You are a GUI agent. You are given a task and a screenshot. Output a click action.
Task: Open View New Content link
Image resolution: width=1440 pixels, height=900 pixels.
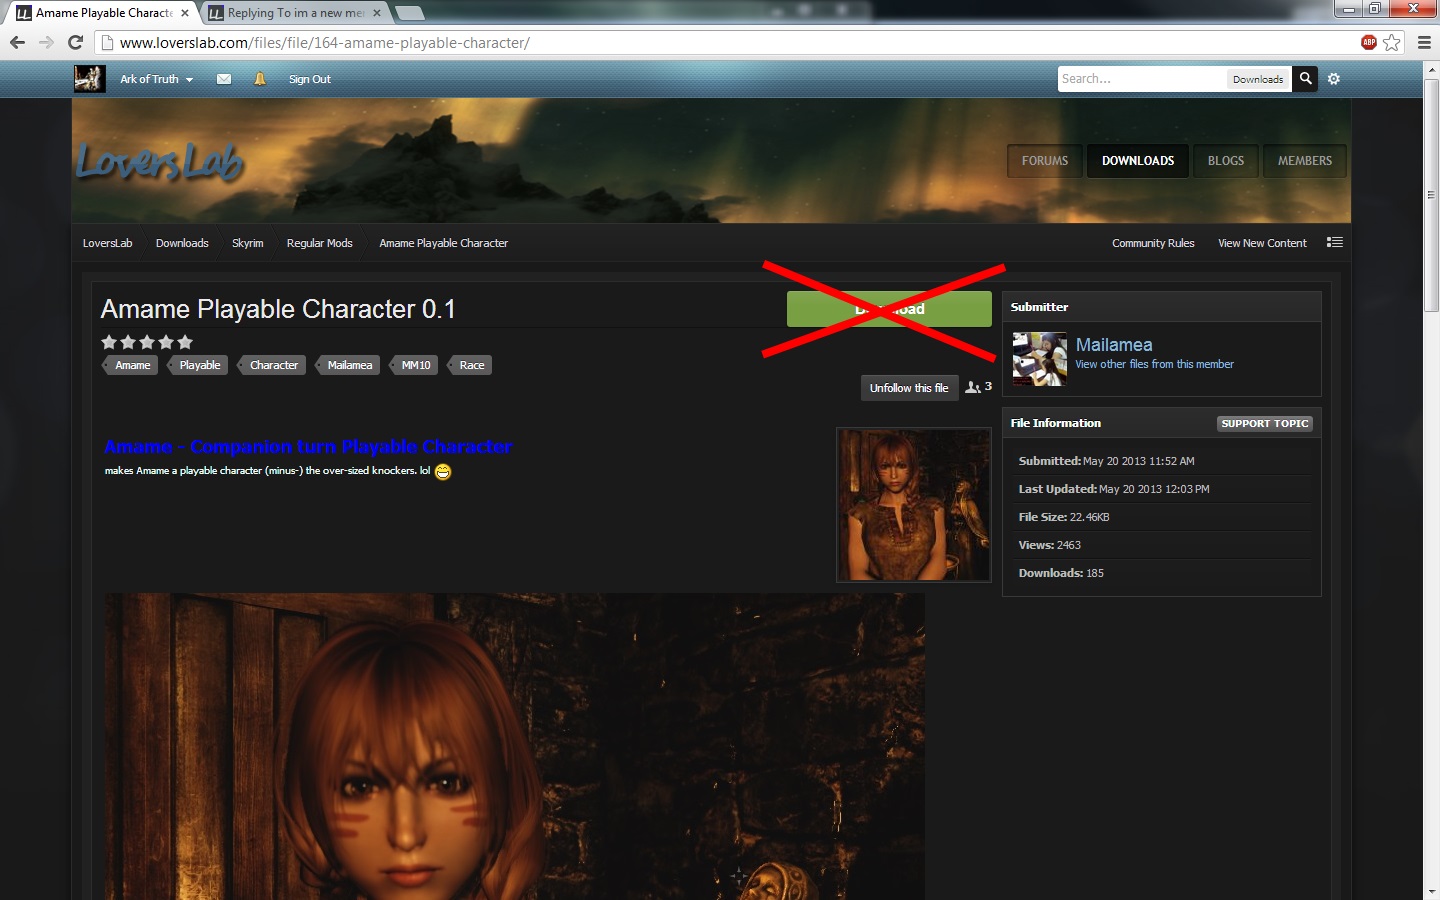(x=1262, y=243)
